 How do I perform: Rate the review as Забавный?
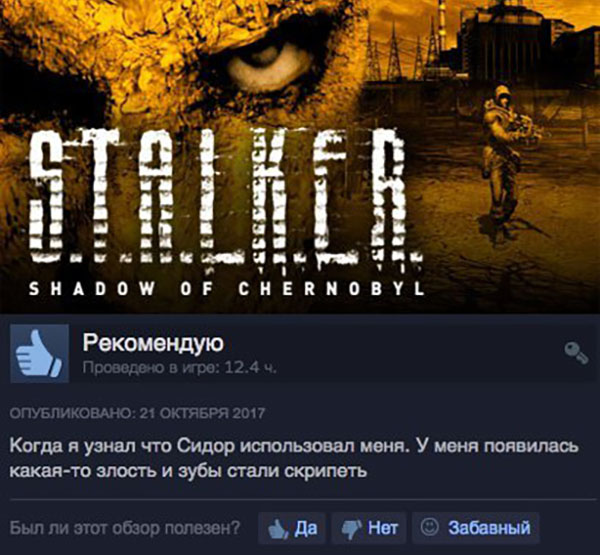476,528
